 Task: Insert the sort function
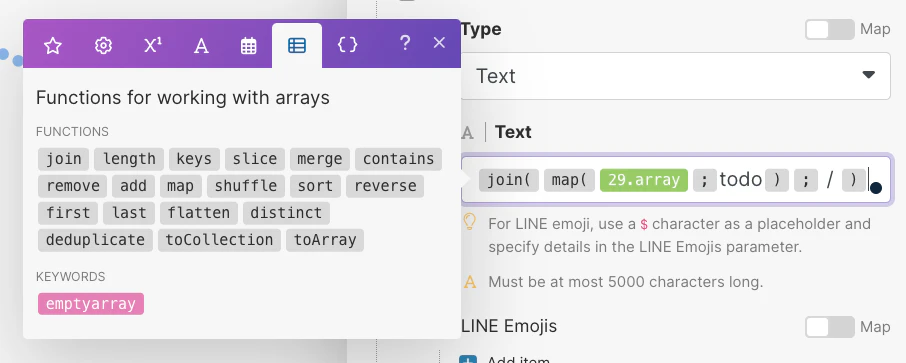tap(315, 186)
